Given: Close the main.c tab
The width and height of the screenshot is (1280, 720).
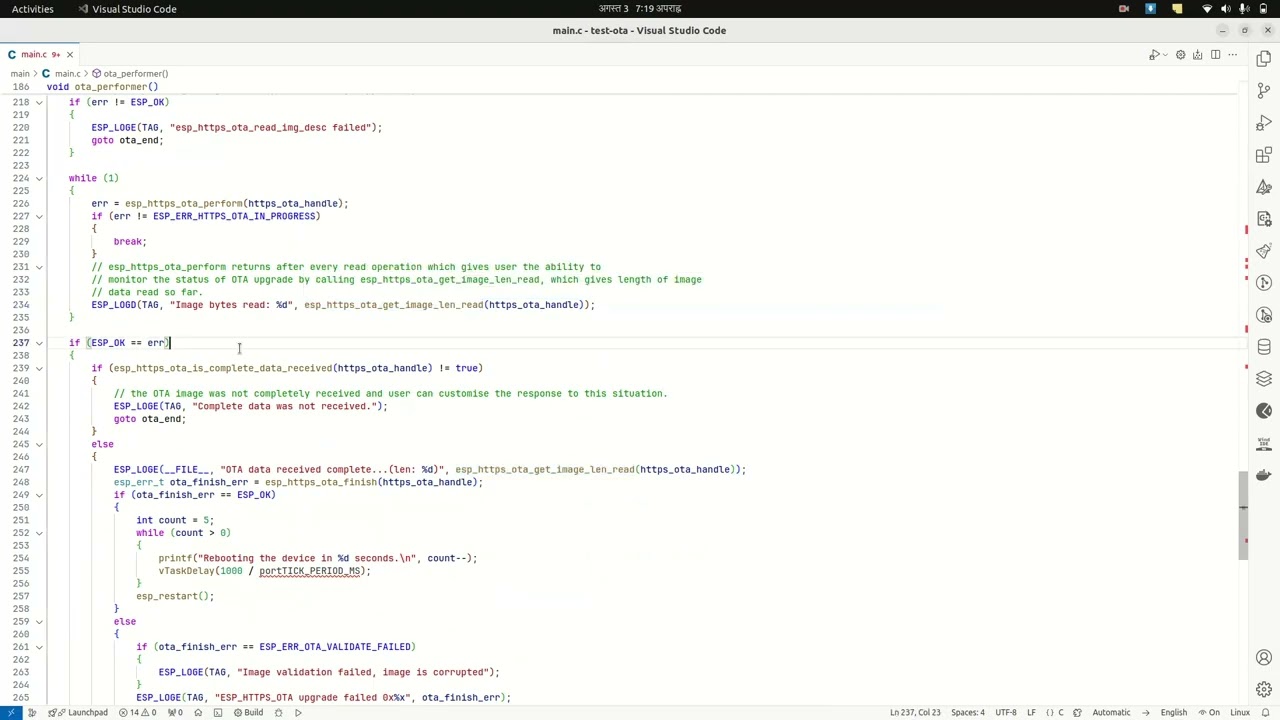Looking at the screenshot, I should pyautogui.click(x=70, y=55).
